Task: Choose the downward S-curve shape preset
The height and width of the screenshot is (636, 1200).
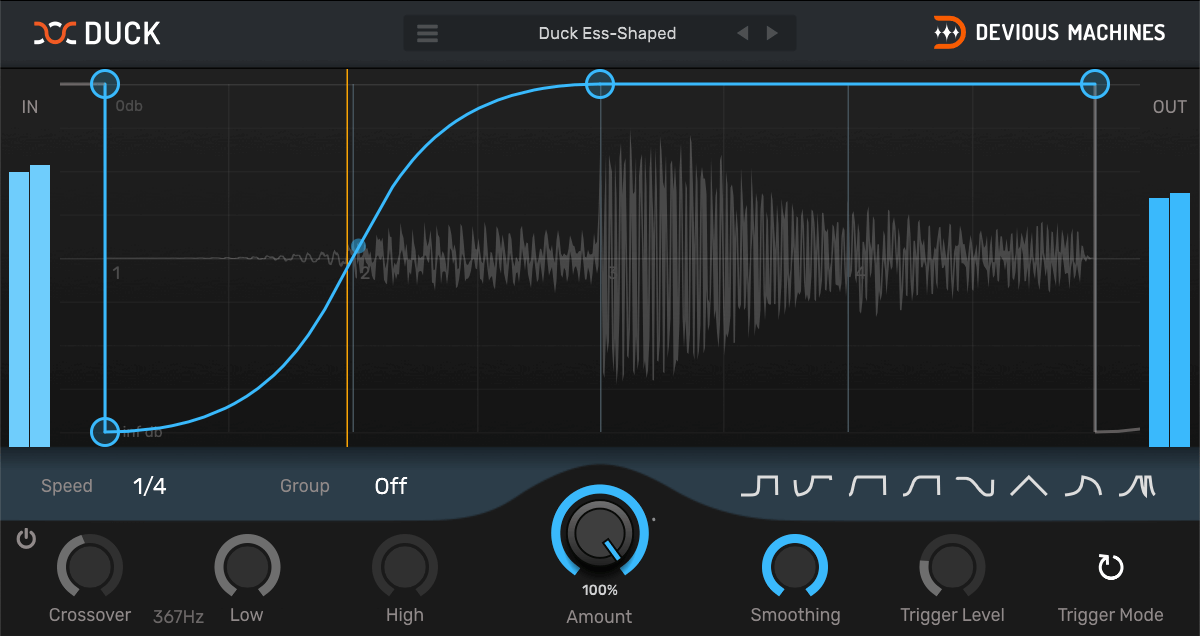Action: coord(974,486)
